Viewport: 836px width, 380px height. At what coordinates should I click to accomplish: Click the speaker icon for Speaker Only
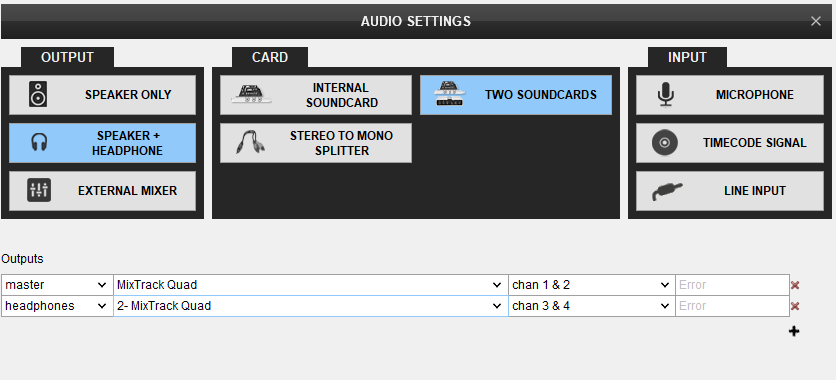tap(38, 95)
